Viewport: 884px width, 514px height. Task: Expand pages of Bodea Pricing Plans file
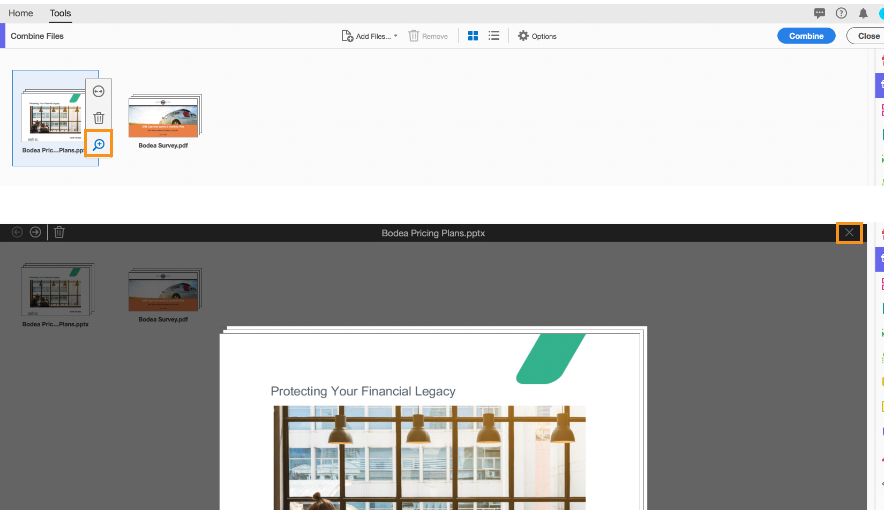pyautogui.click(x=99, y=91)
